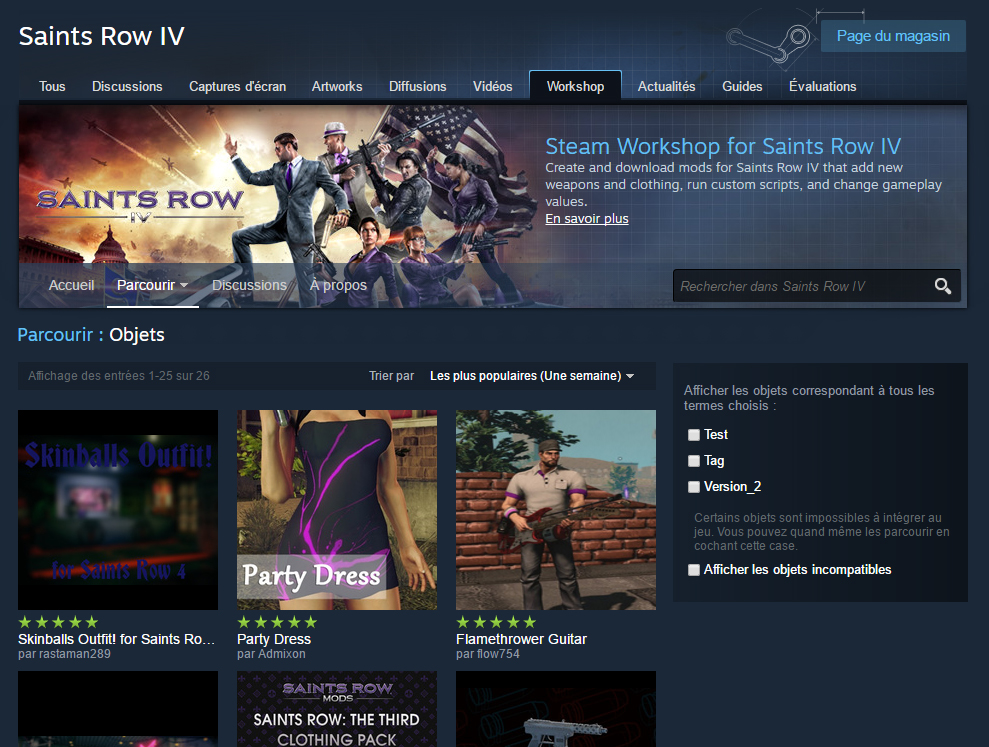Select the Guides tab

click(x=742, y=86)
